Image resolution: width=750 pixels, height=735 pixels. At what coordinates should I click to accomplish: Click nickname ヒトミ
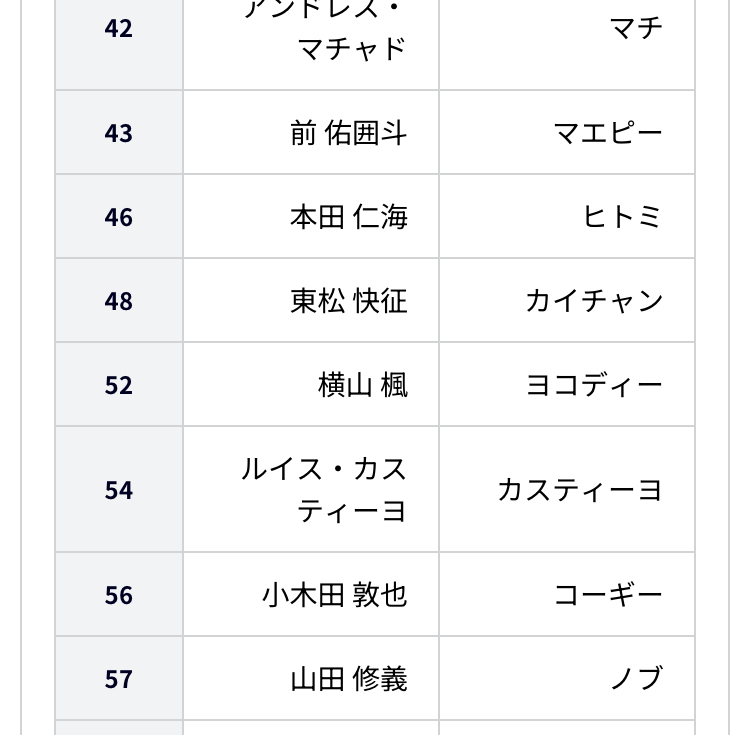pos(623,217)
